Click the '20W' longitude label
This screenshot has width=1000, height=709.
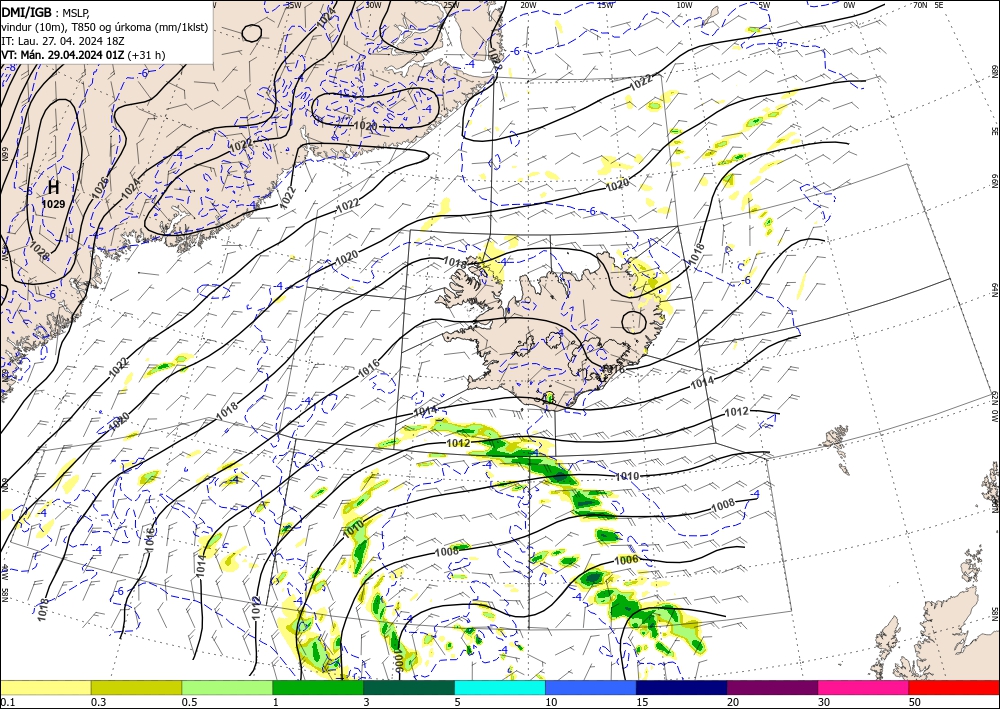(528, 5)
